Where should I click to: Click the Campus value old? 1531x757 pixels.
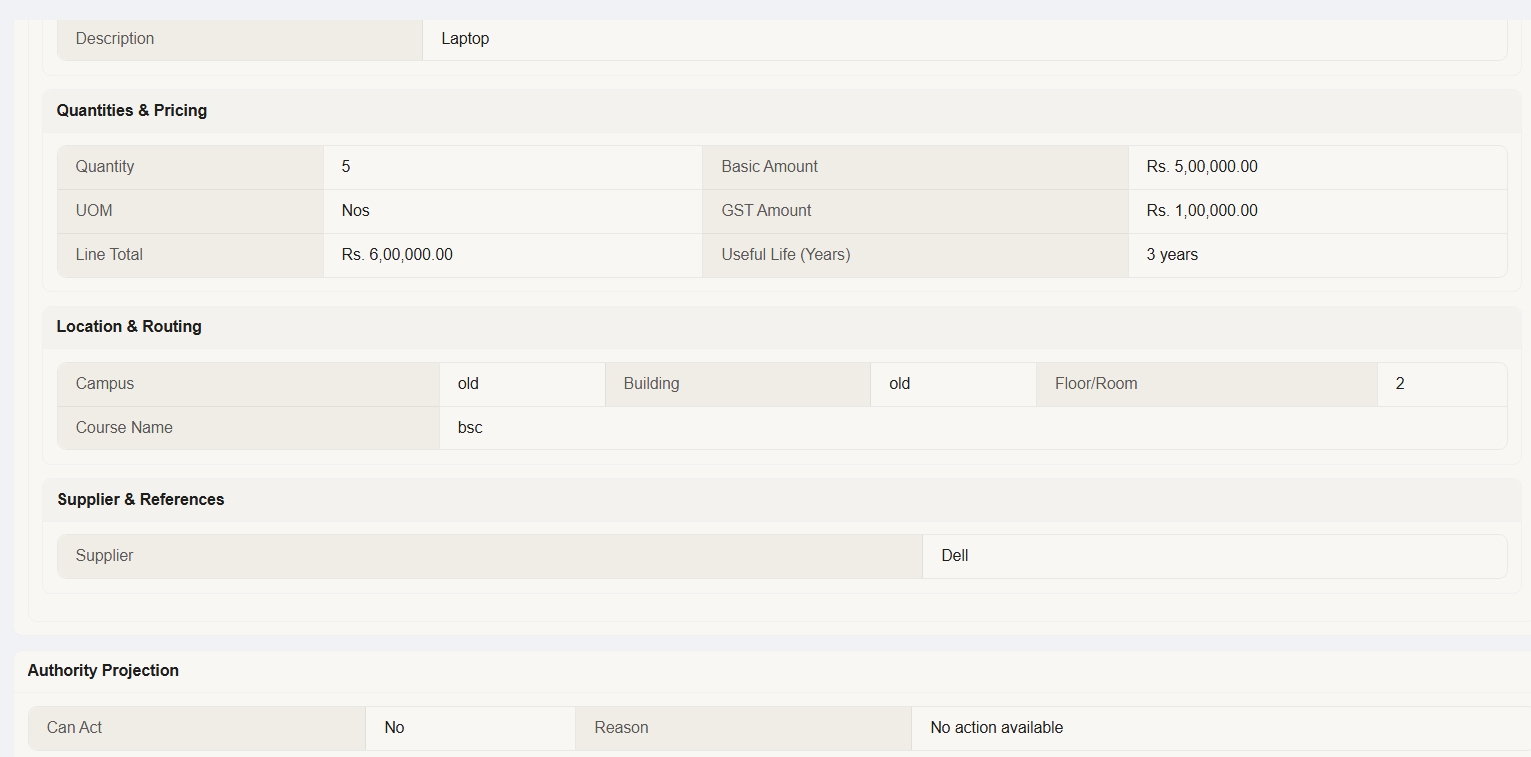pos(468,384)
